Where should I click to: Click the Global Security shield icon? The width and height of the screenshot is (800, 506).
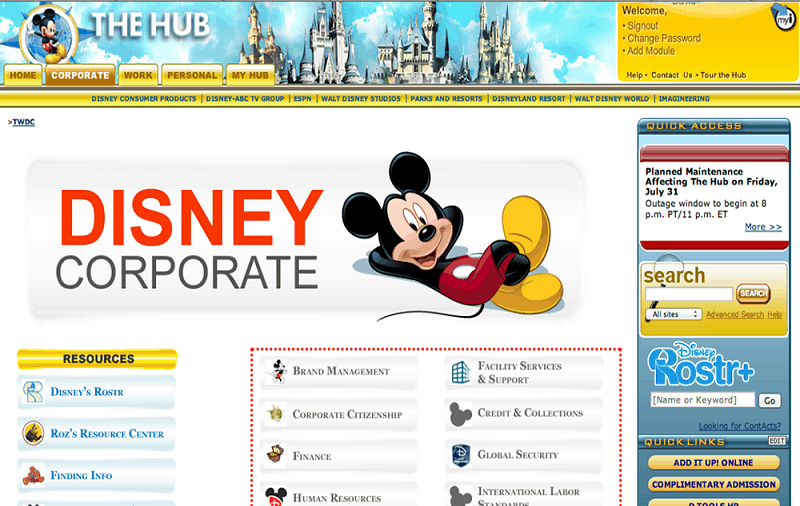461,455
